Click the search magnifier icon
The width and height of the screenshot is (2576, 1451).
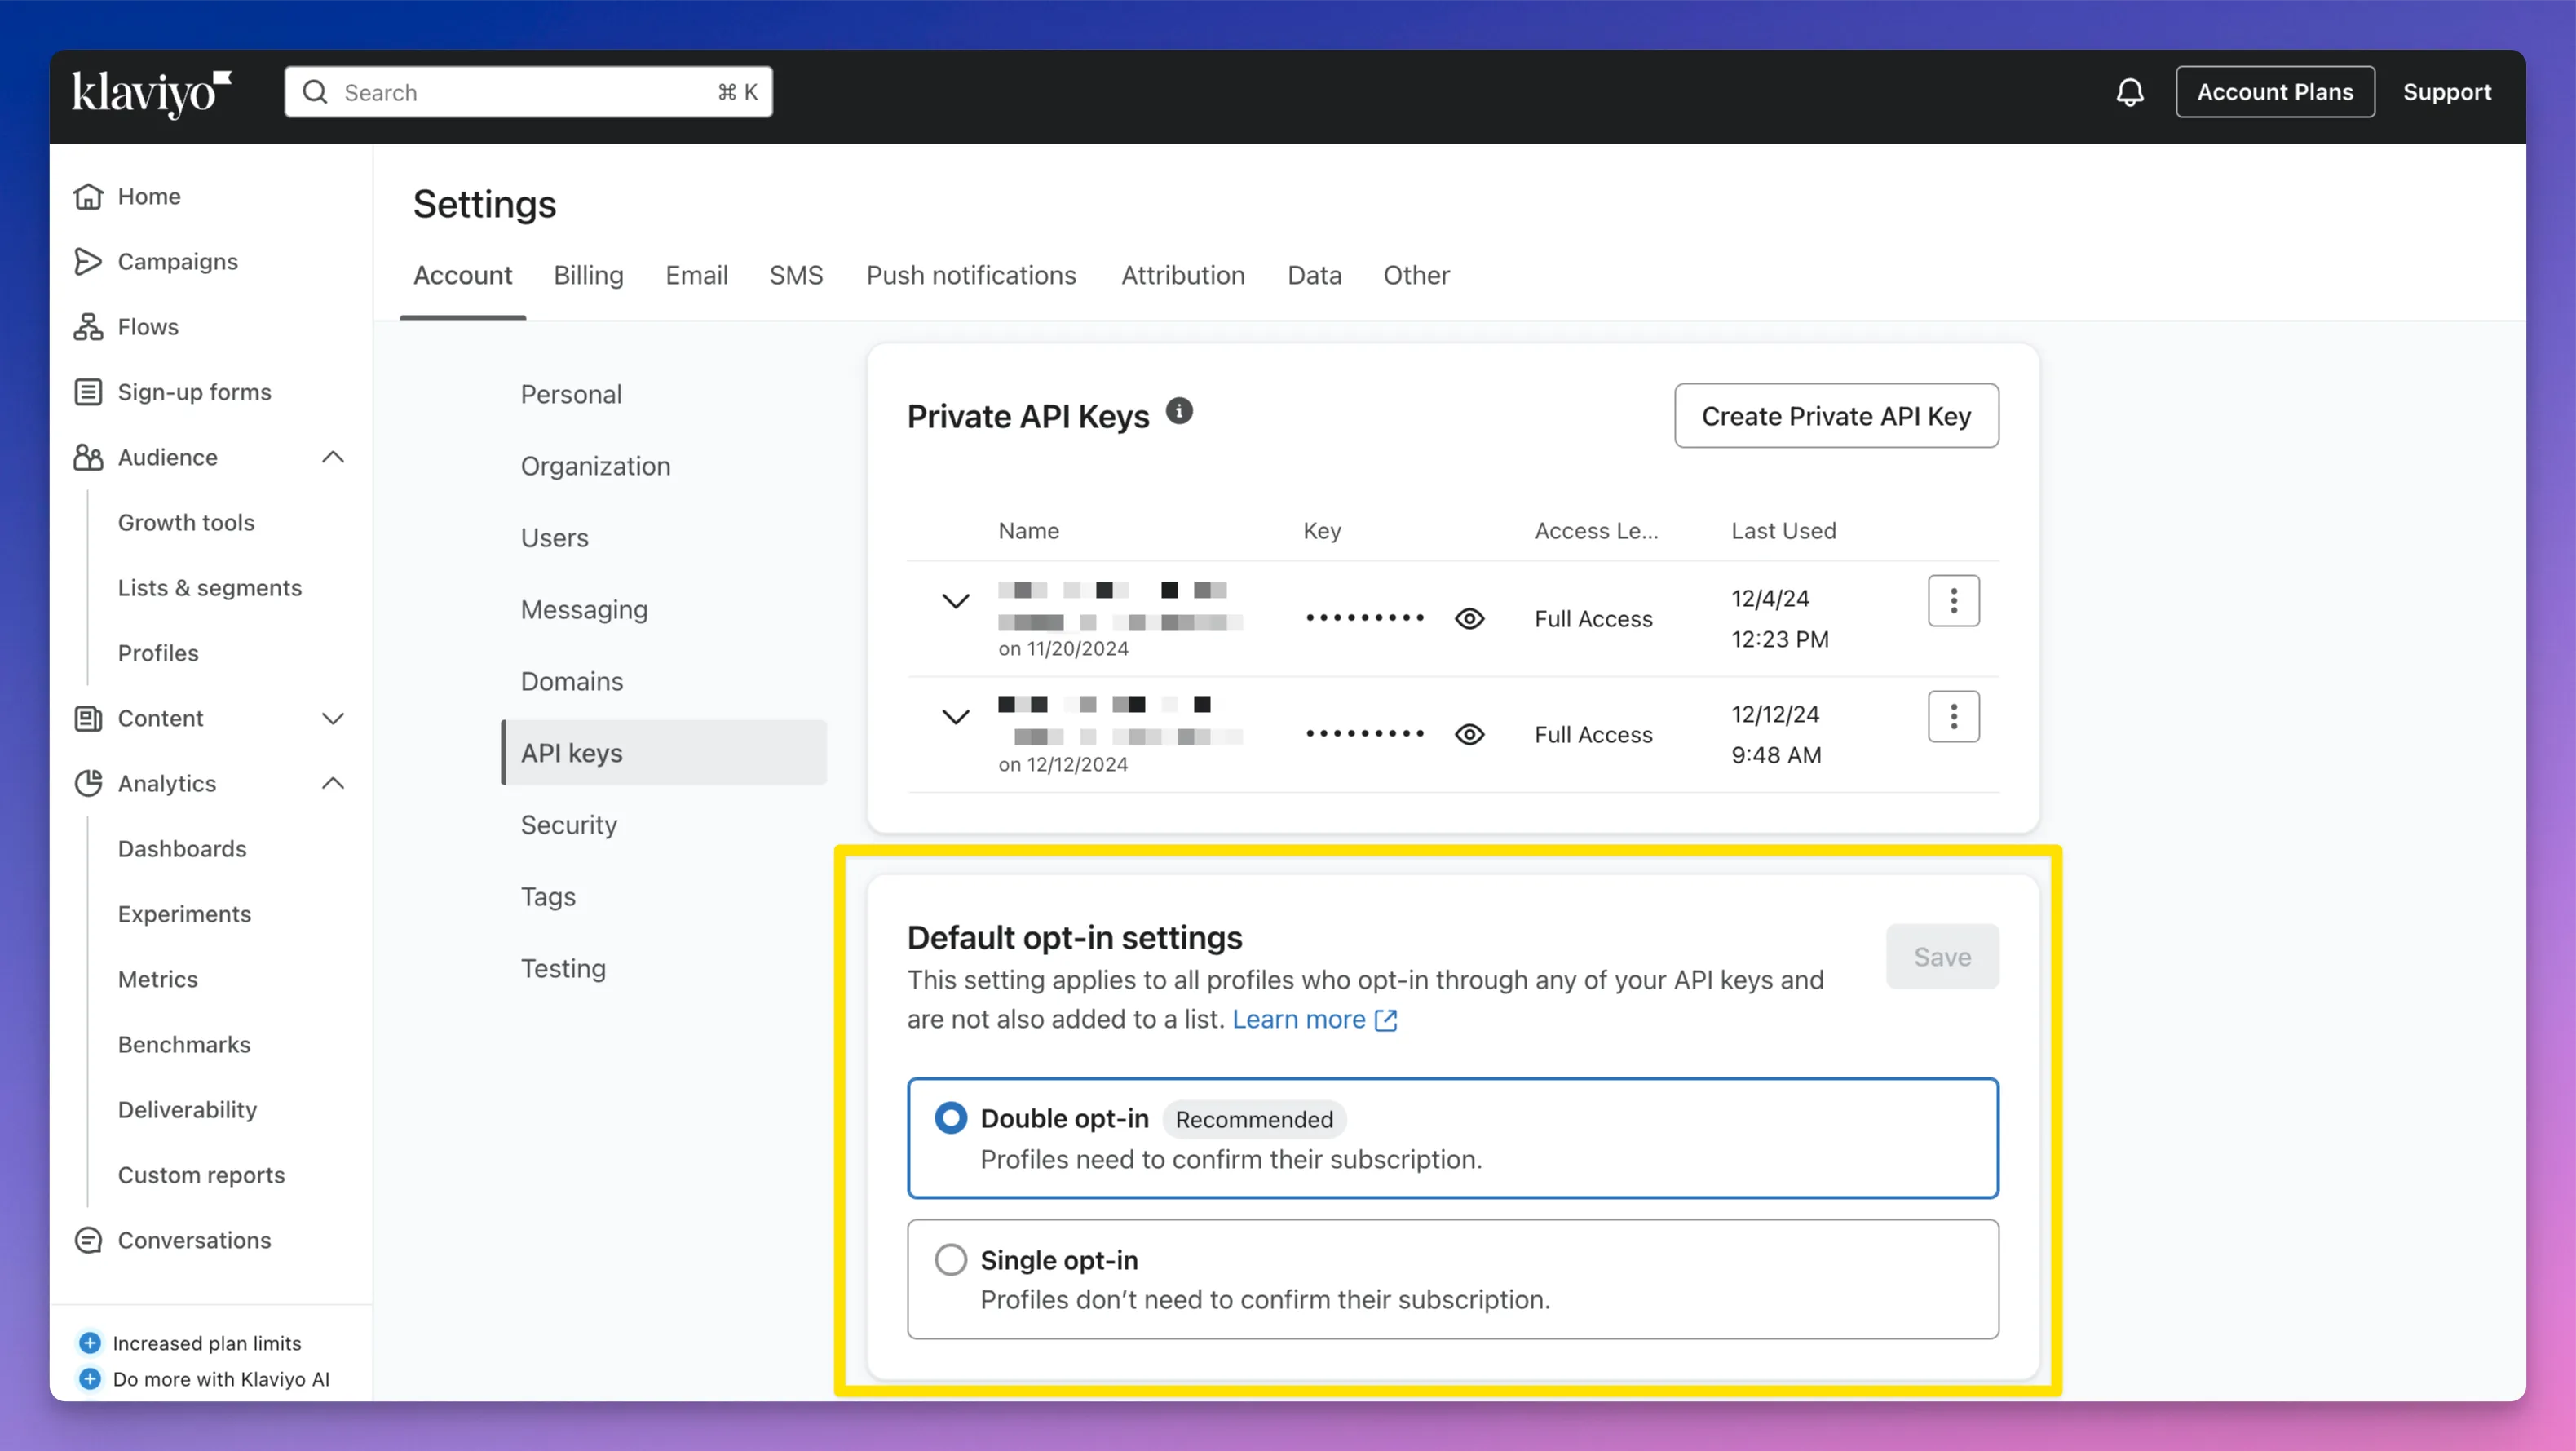pos(315,92)
